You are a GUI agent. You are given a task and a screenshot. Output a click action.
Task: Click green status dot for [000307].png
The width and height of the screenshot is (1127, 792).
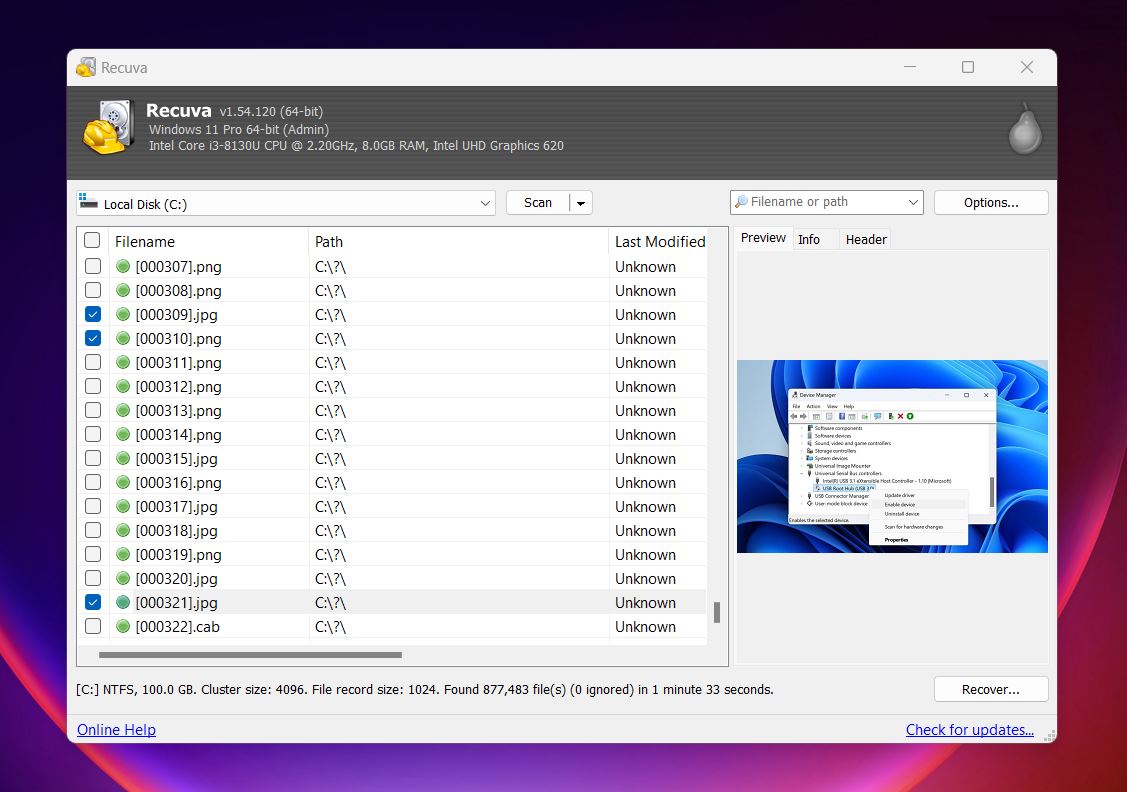pyautogui.click(x=123, y=267)
